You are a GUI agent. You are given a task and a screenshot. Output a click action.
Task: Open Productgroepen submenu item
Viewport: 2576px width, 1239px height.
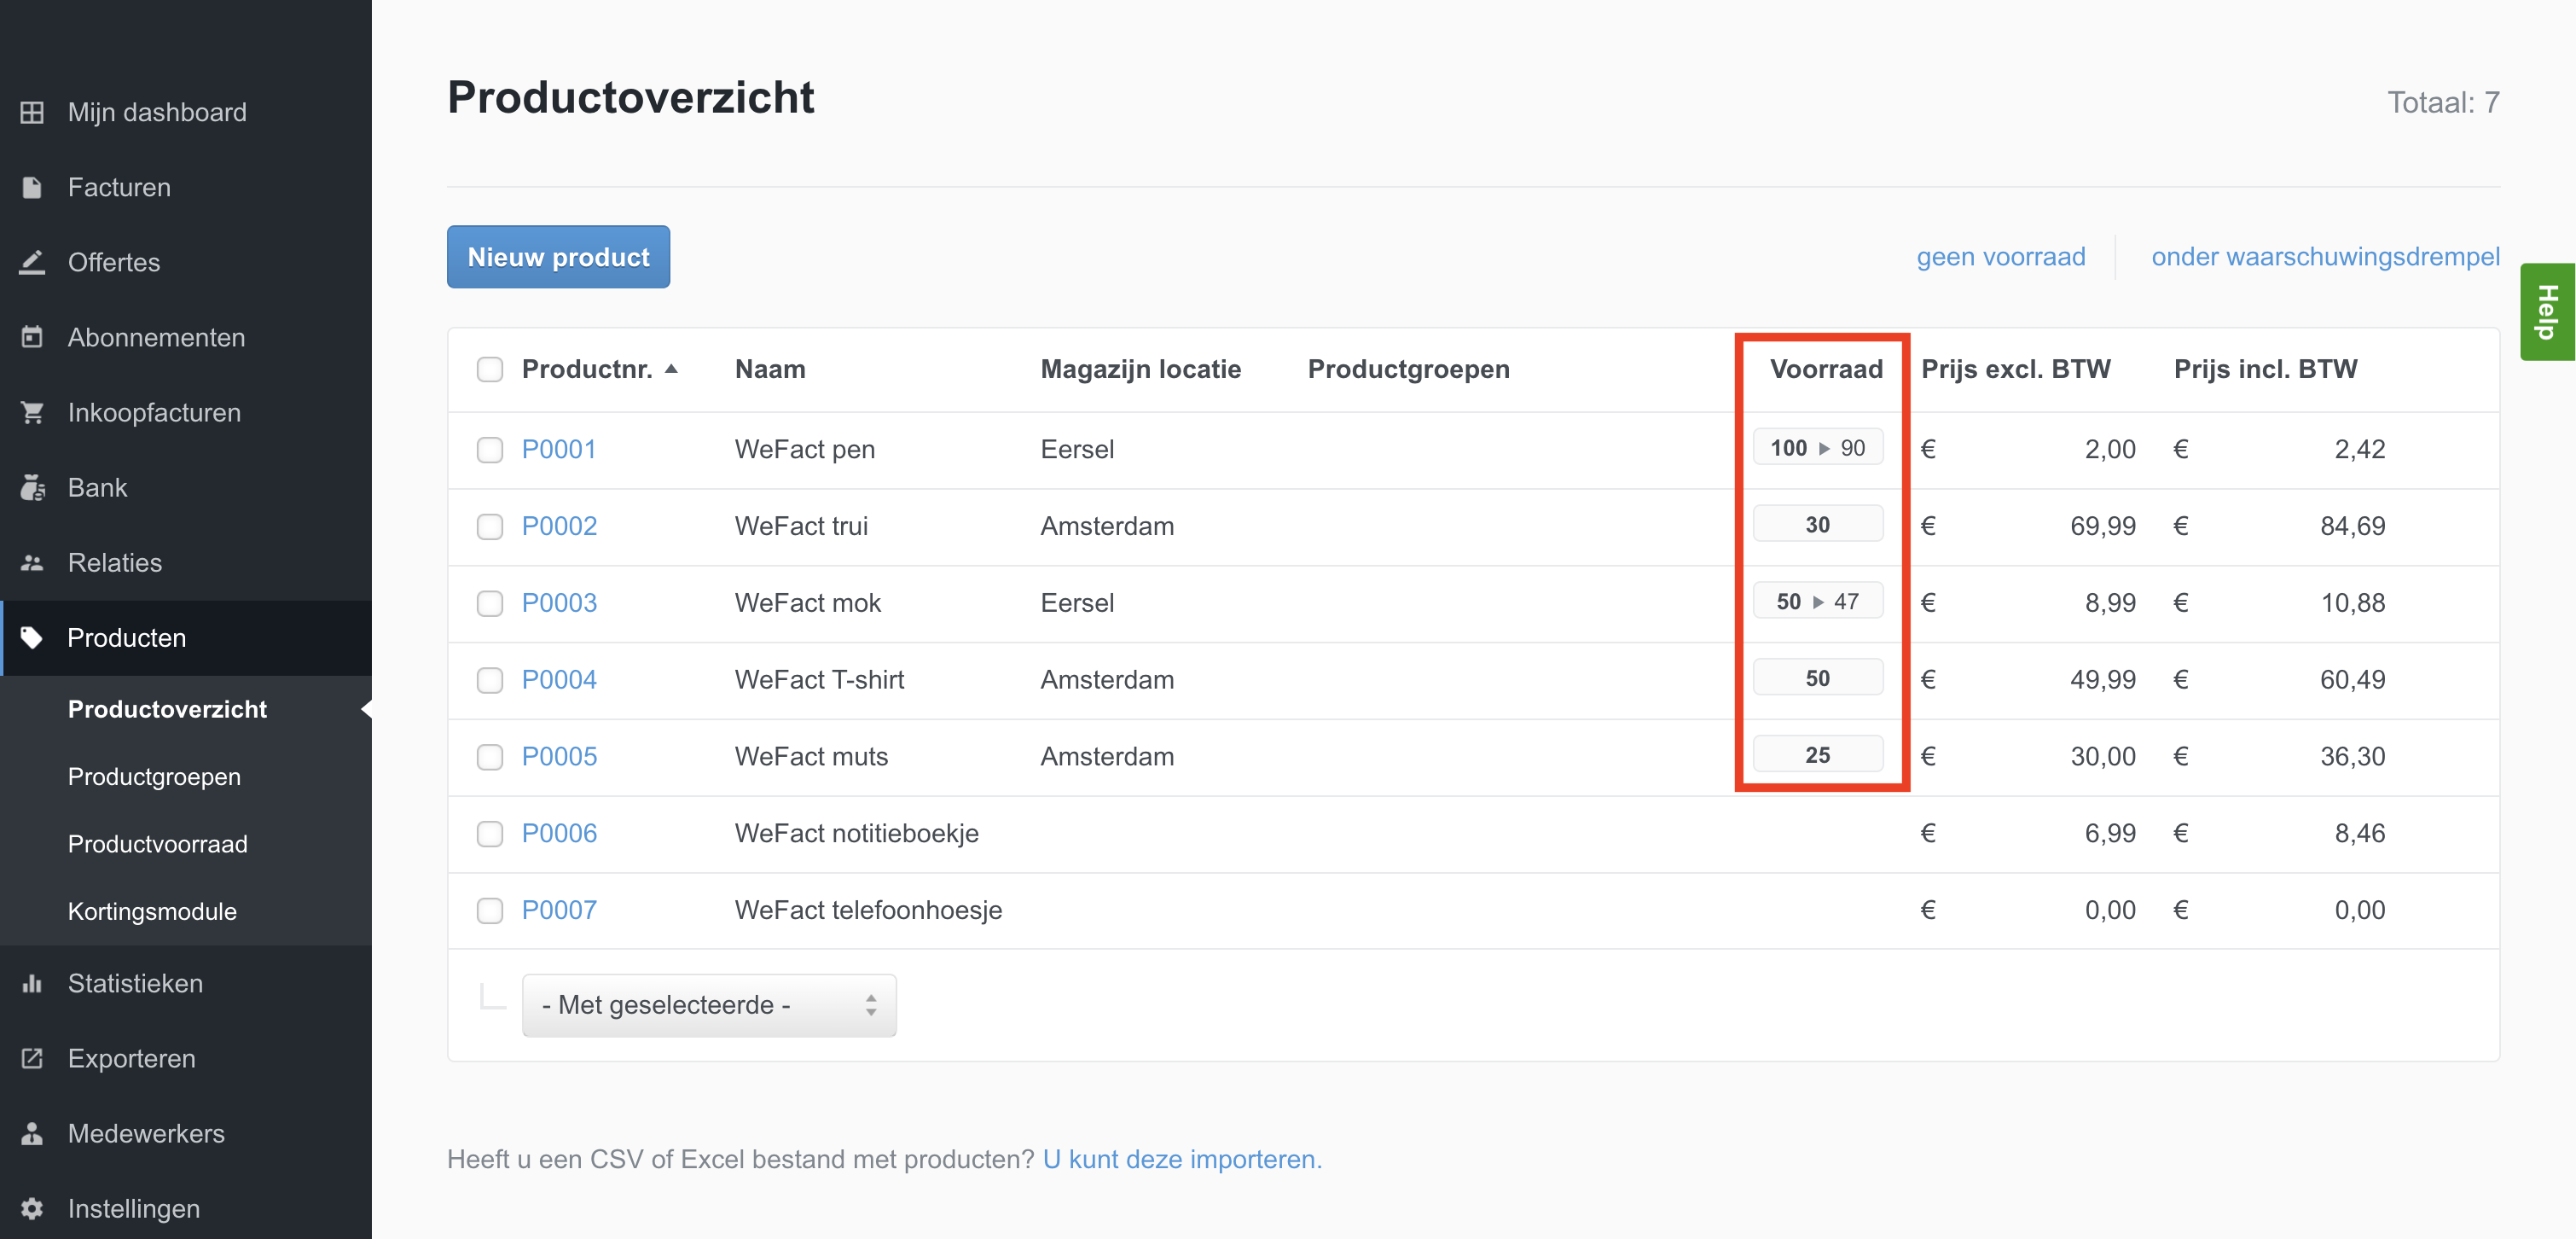(154, 776)
